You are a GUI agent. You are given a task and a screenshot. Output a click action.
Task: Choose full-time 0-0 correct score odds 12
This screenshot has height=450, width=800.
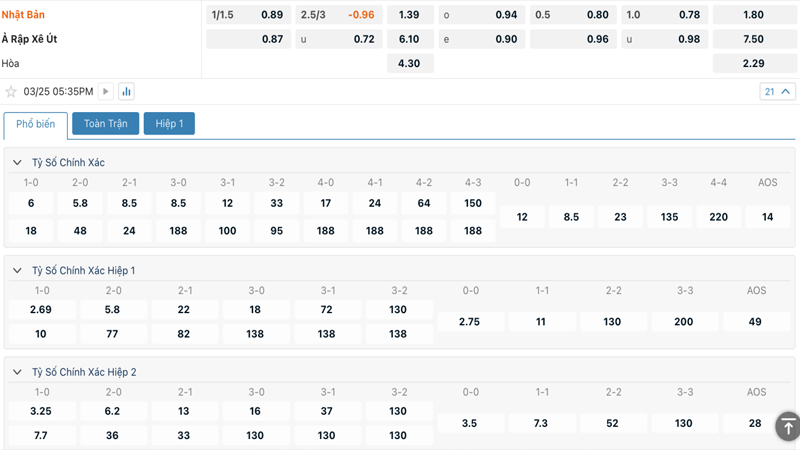522,217
